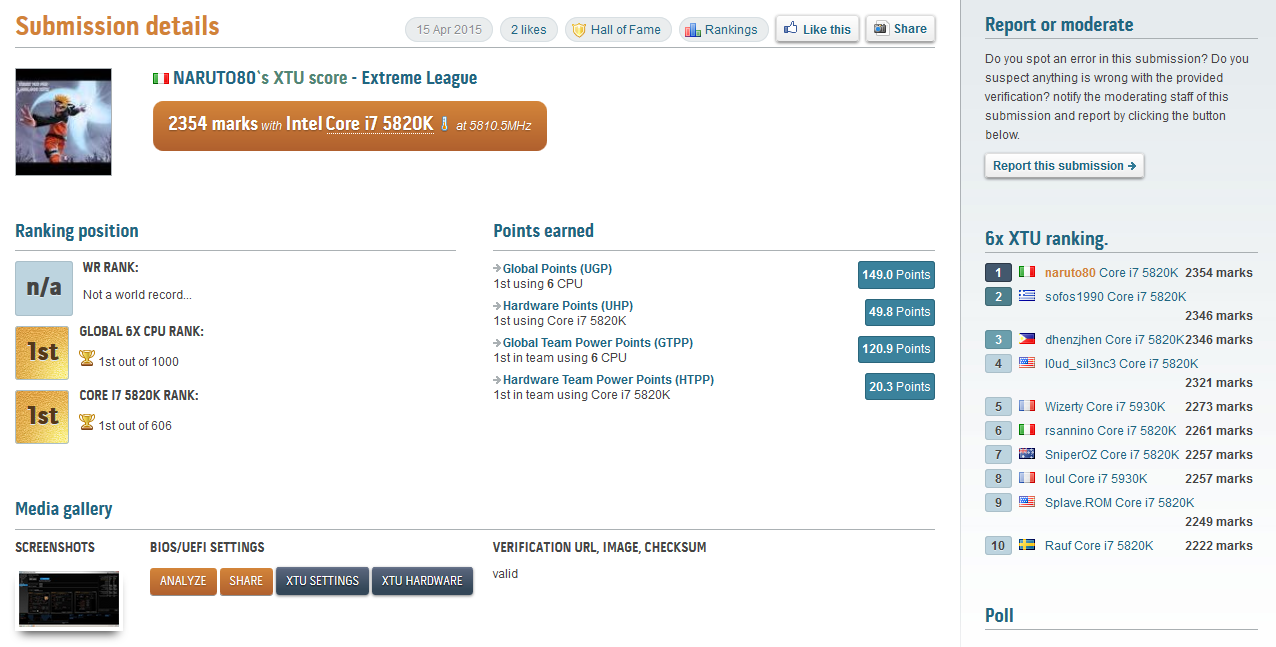Click the Share button icon
The width and height of the screenshot is (1276, 647).
coord(880,29)
